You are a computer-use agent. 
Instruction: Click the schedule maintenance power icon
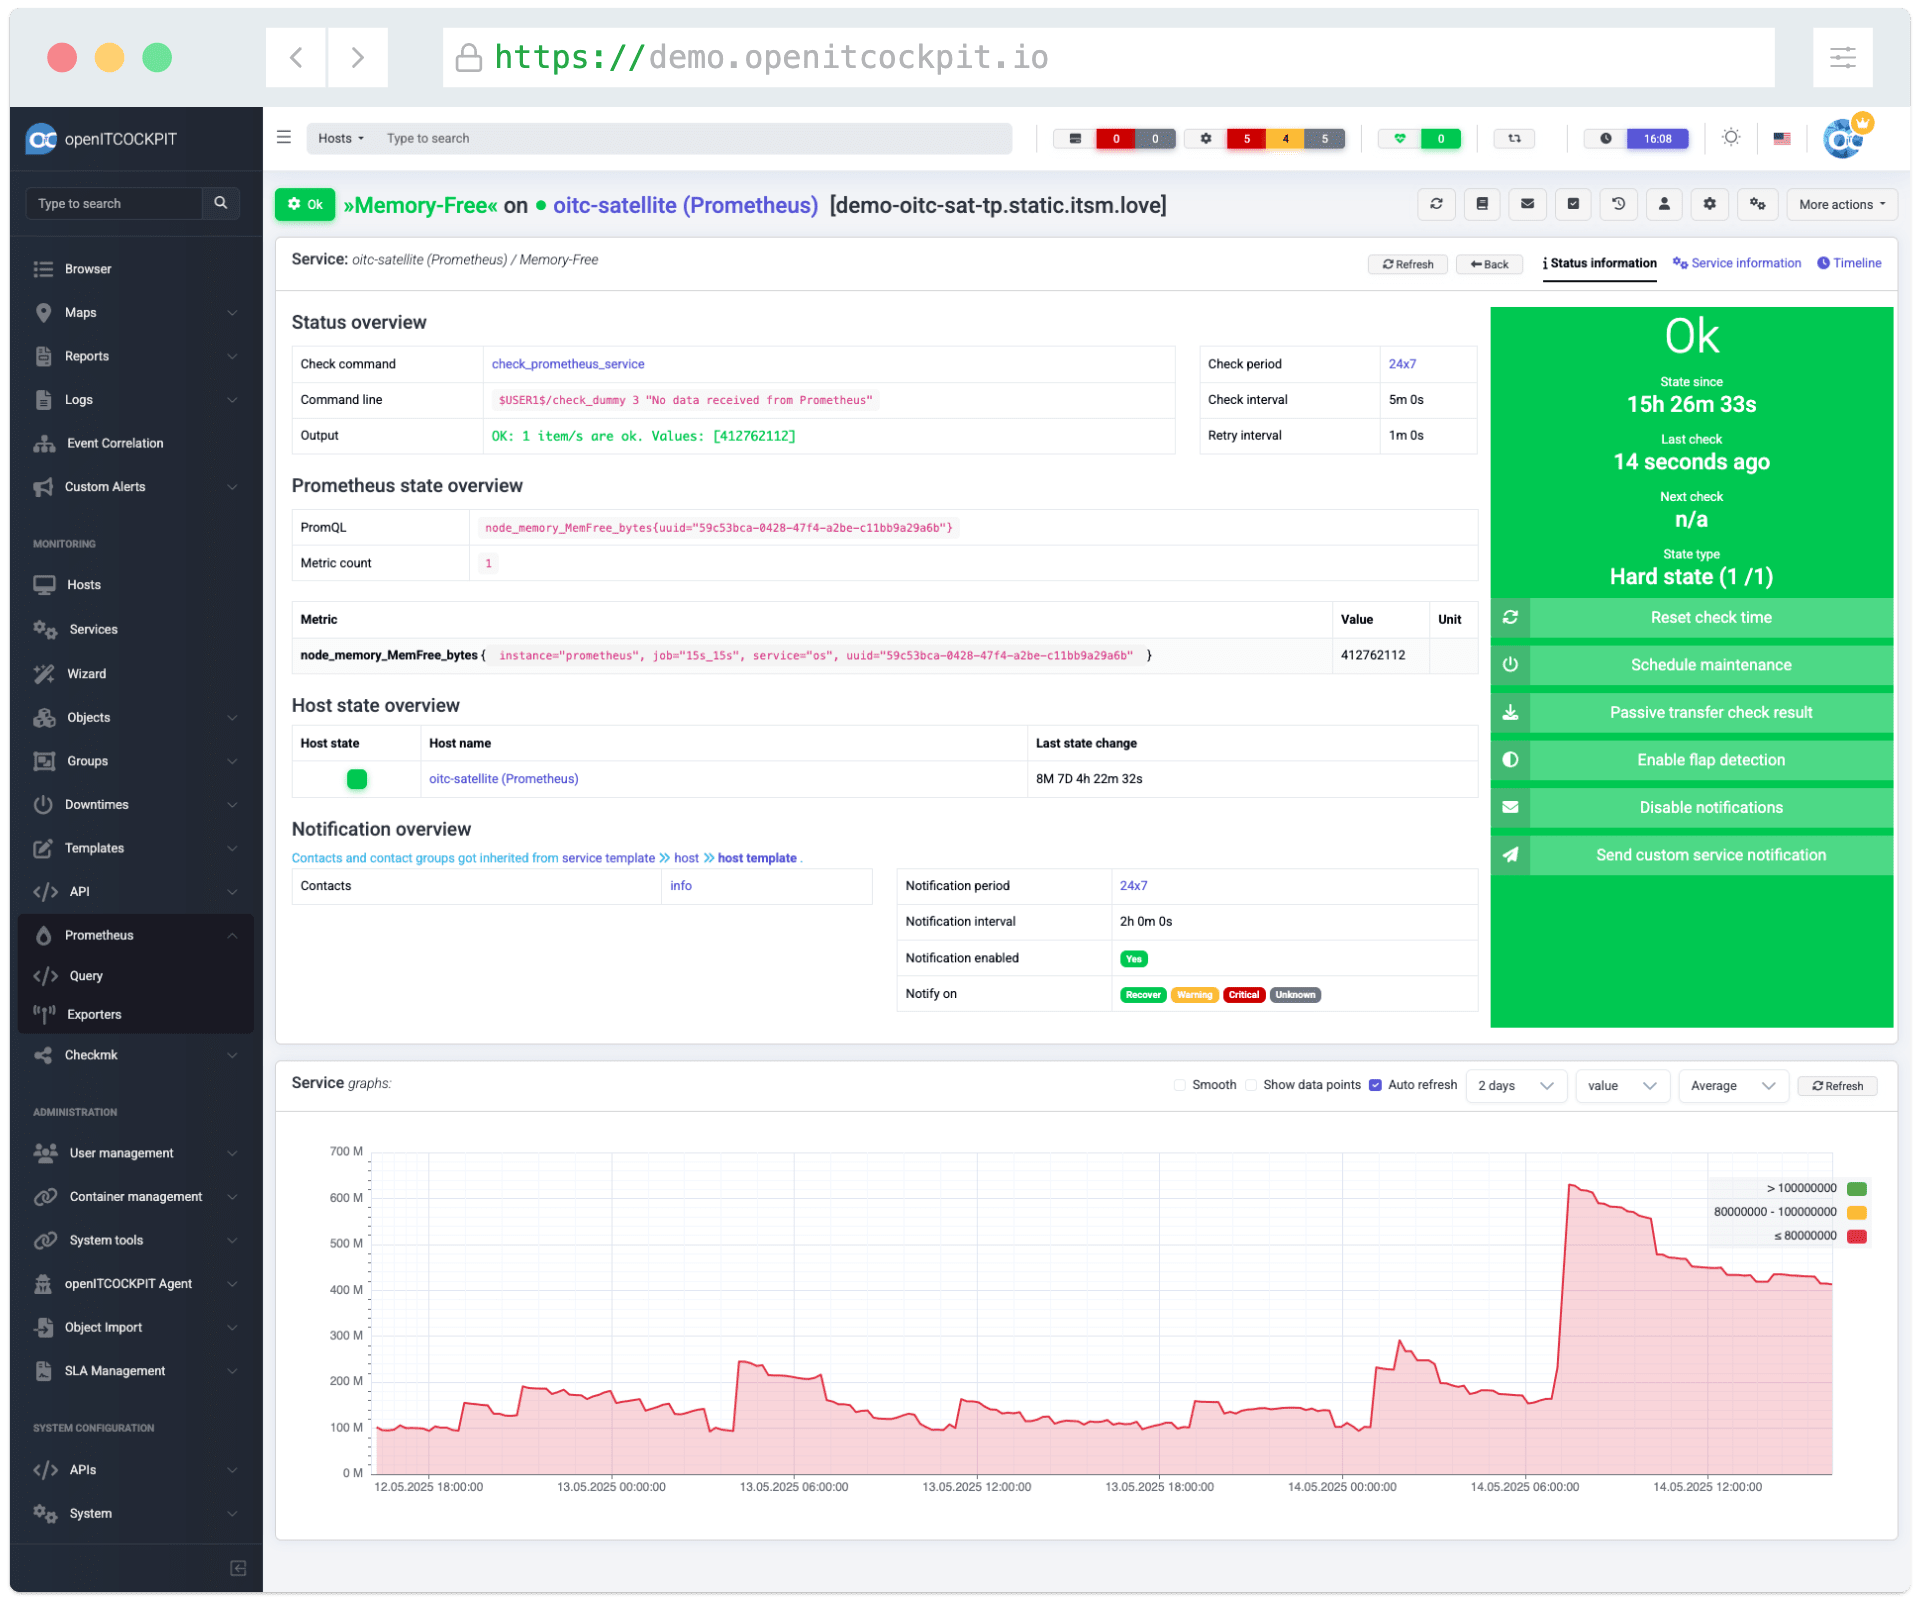[x=1510, y=665]
